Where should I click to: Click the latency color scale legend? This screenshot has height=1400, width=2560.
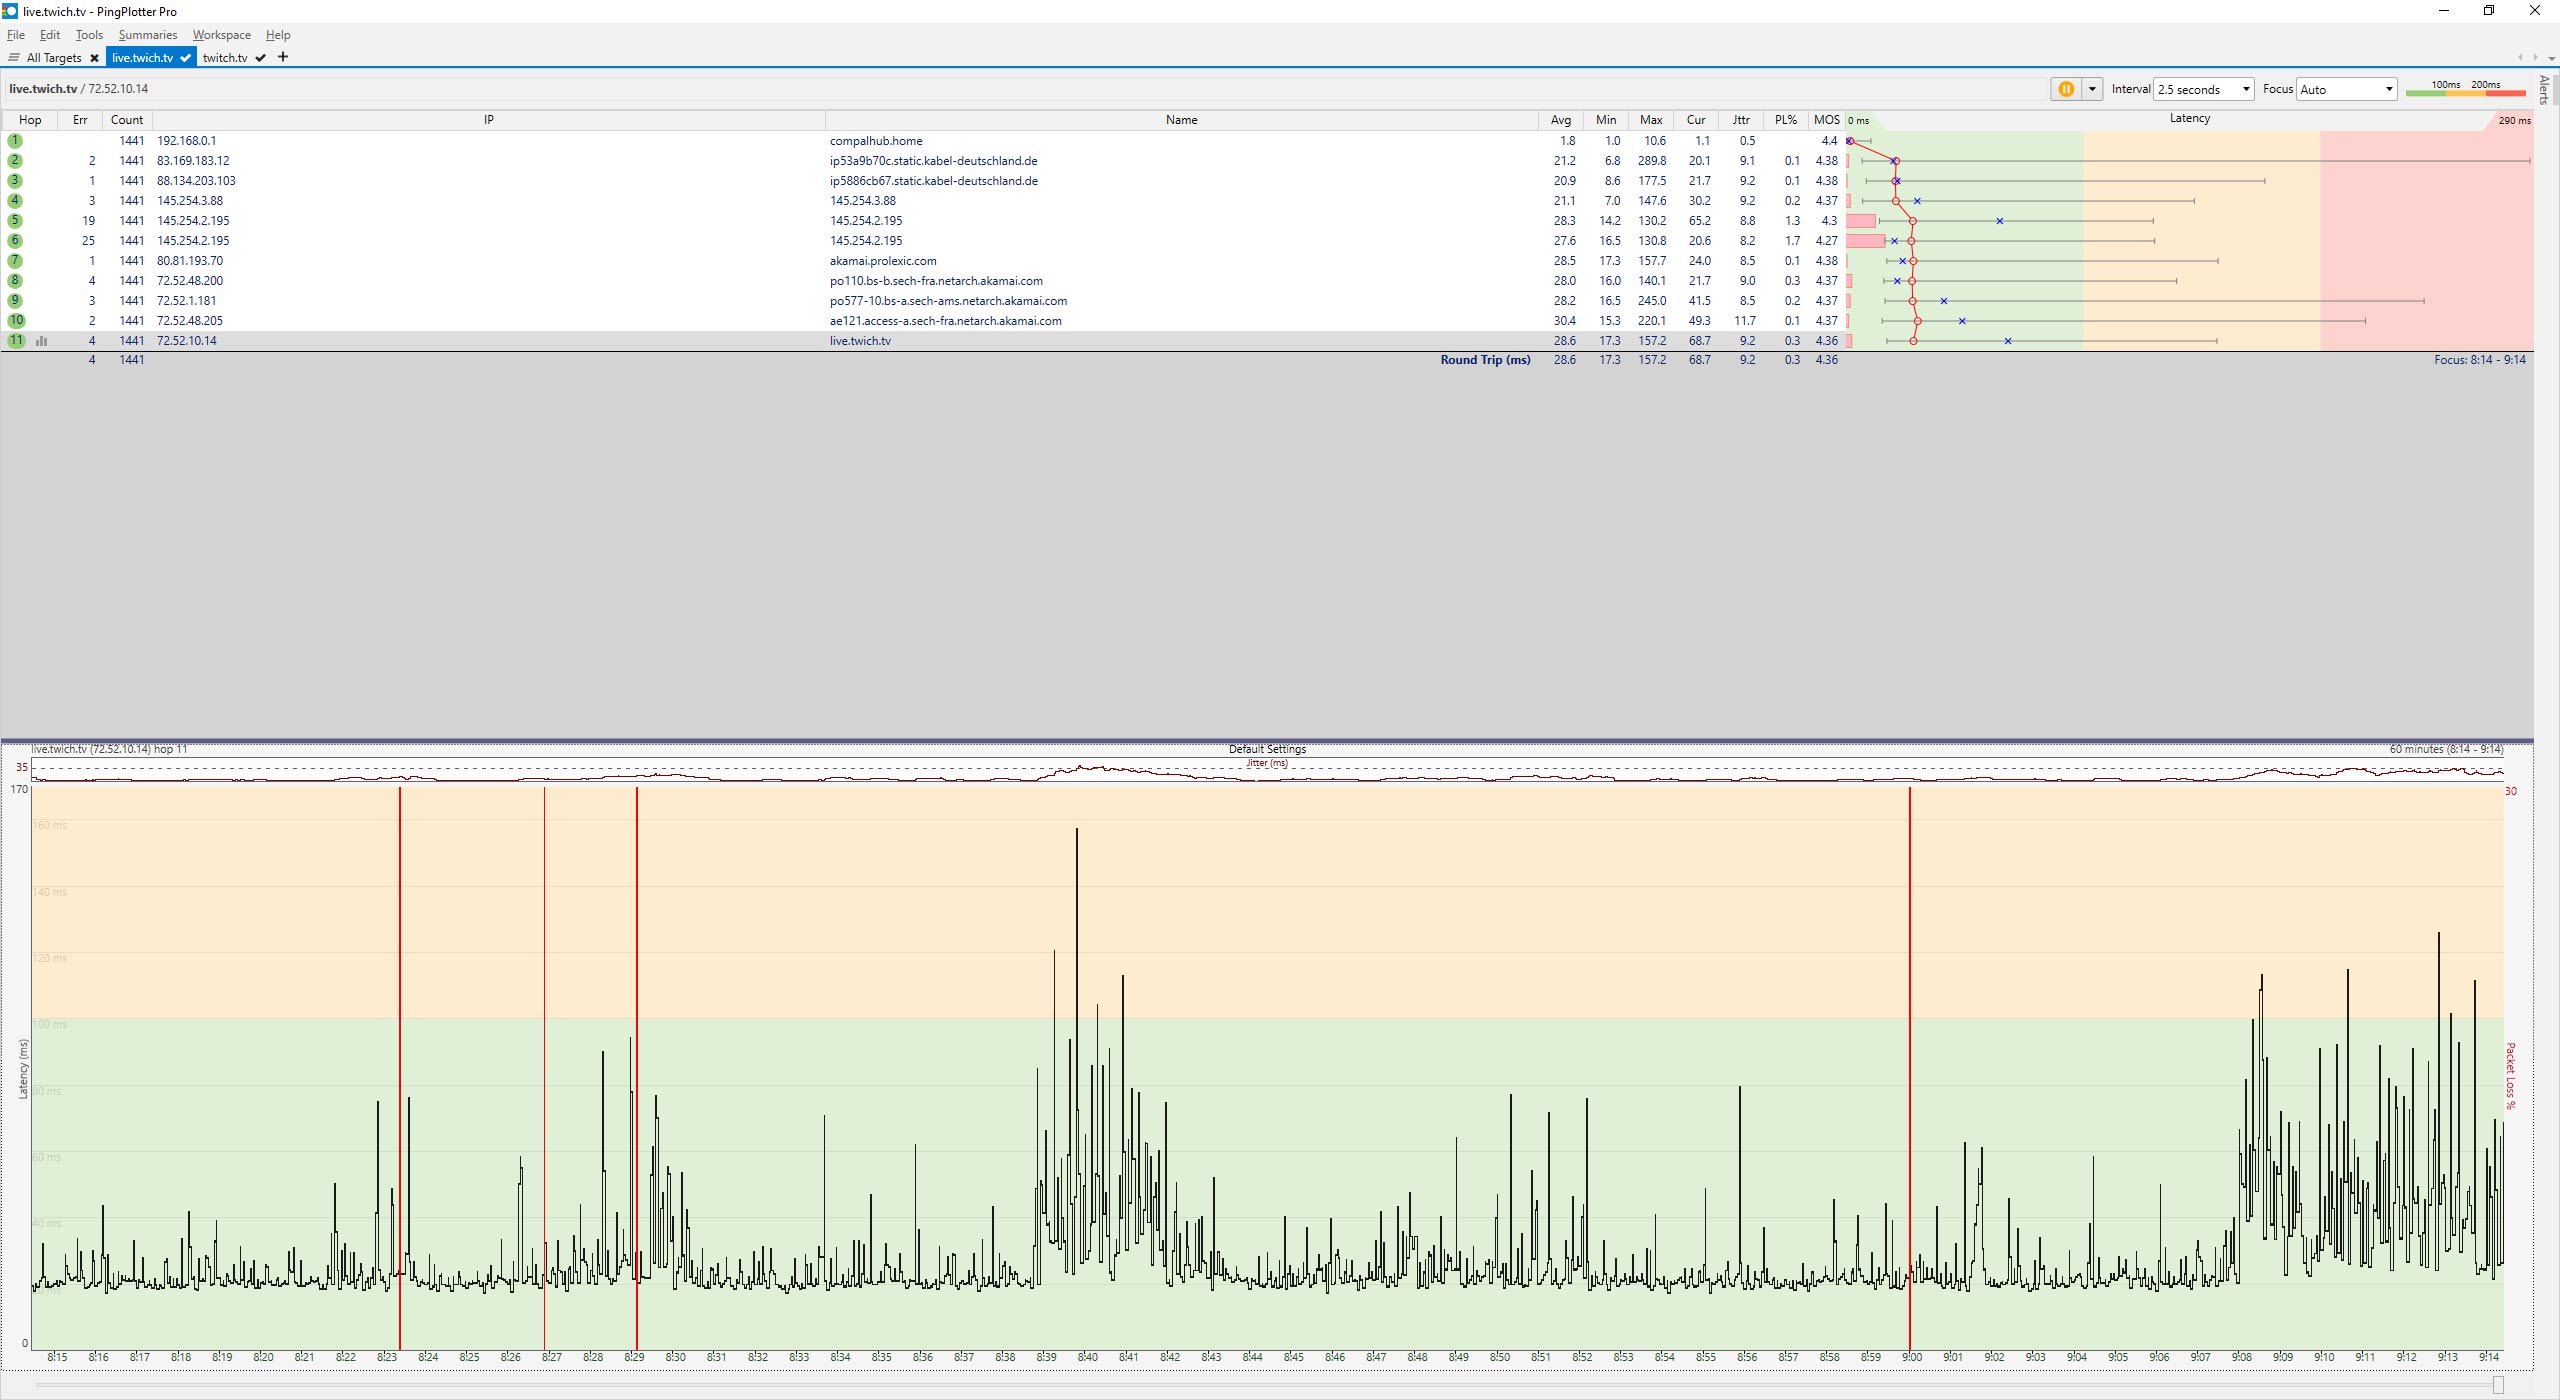pyautogui.click(x=2465, y=89)
